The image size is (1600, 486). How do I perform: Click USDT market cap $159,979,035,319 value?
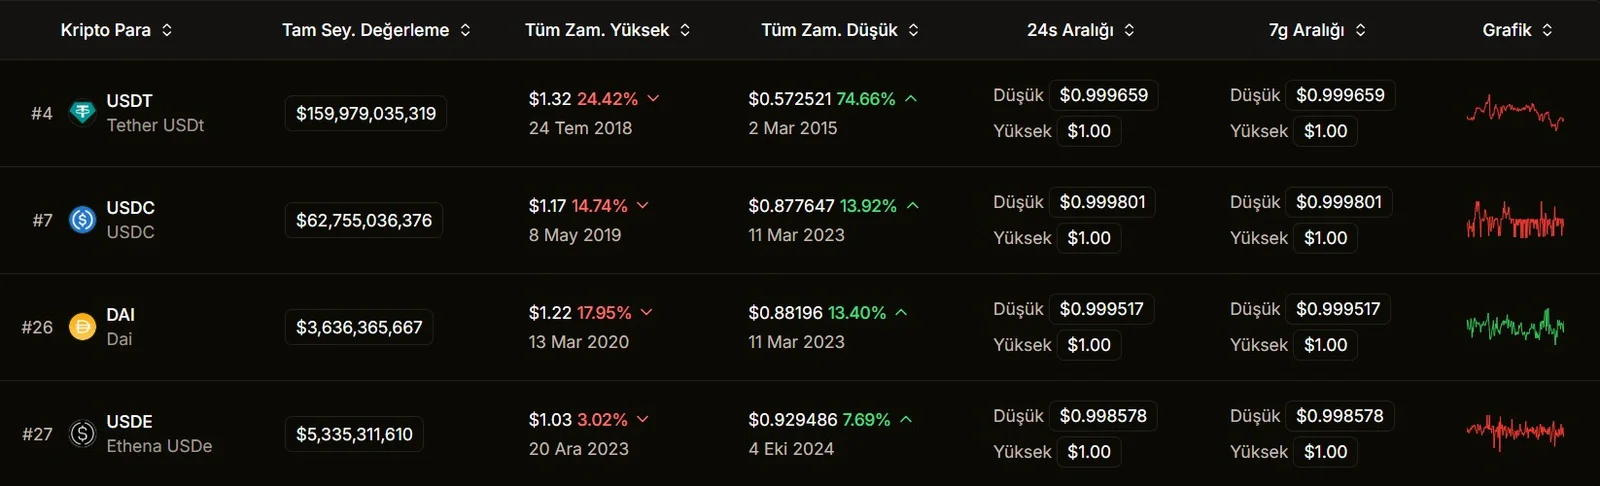tap(366, 113)
